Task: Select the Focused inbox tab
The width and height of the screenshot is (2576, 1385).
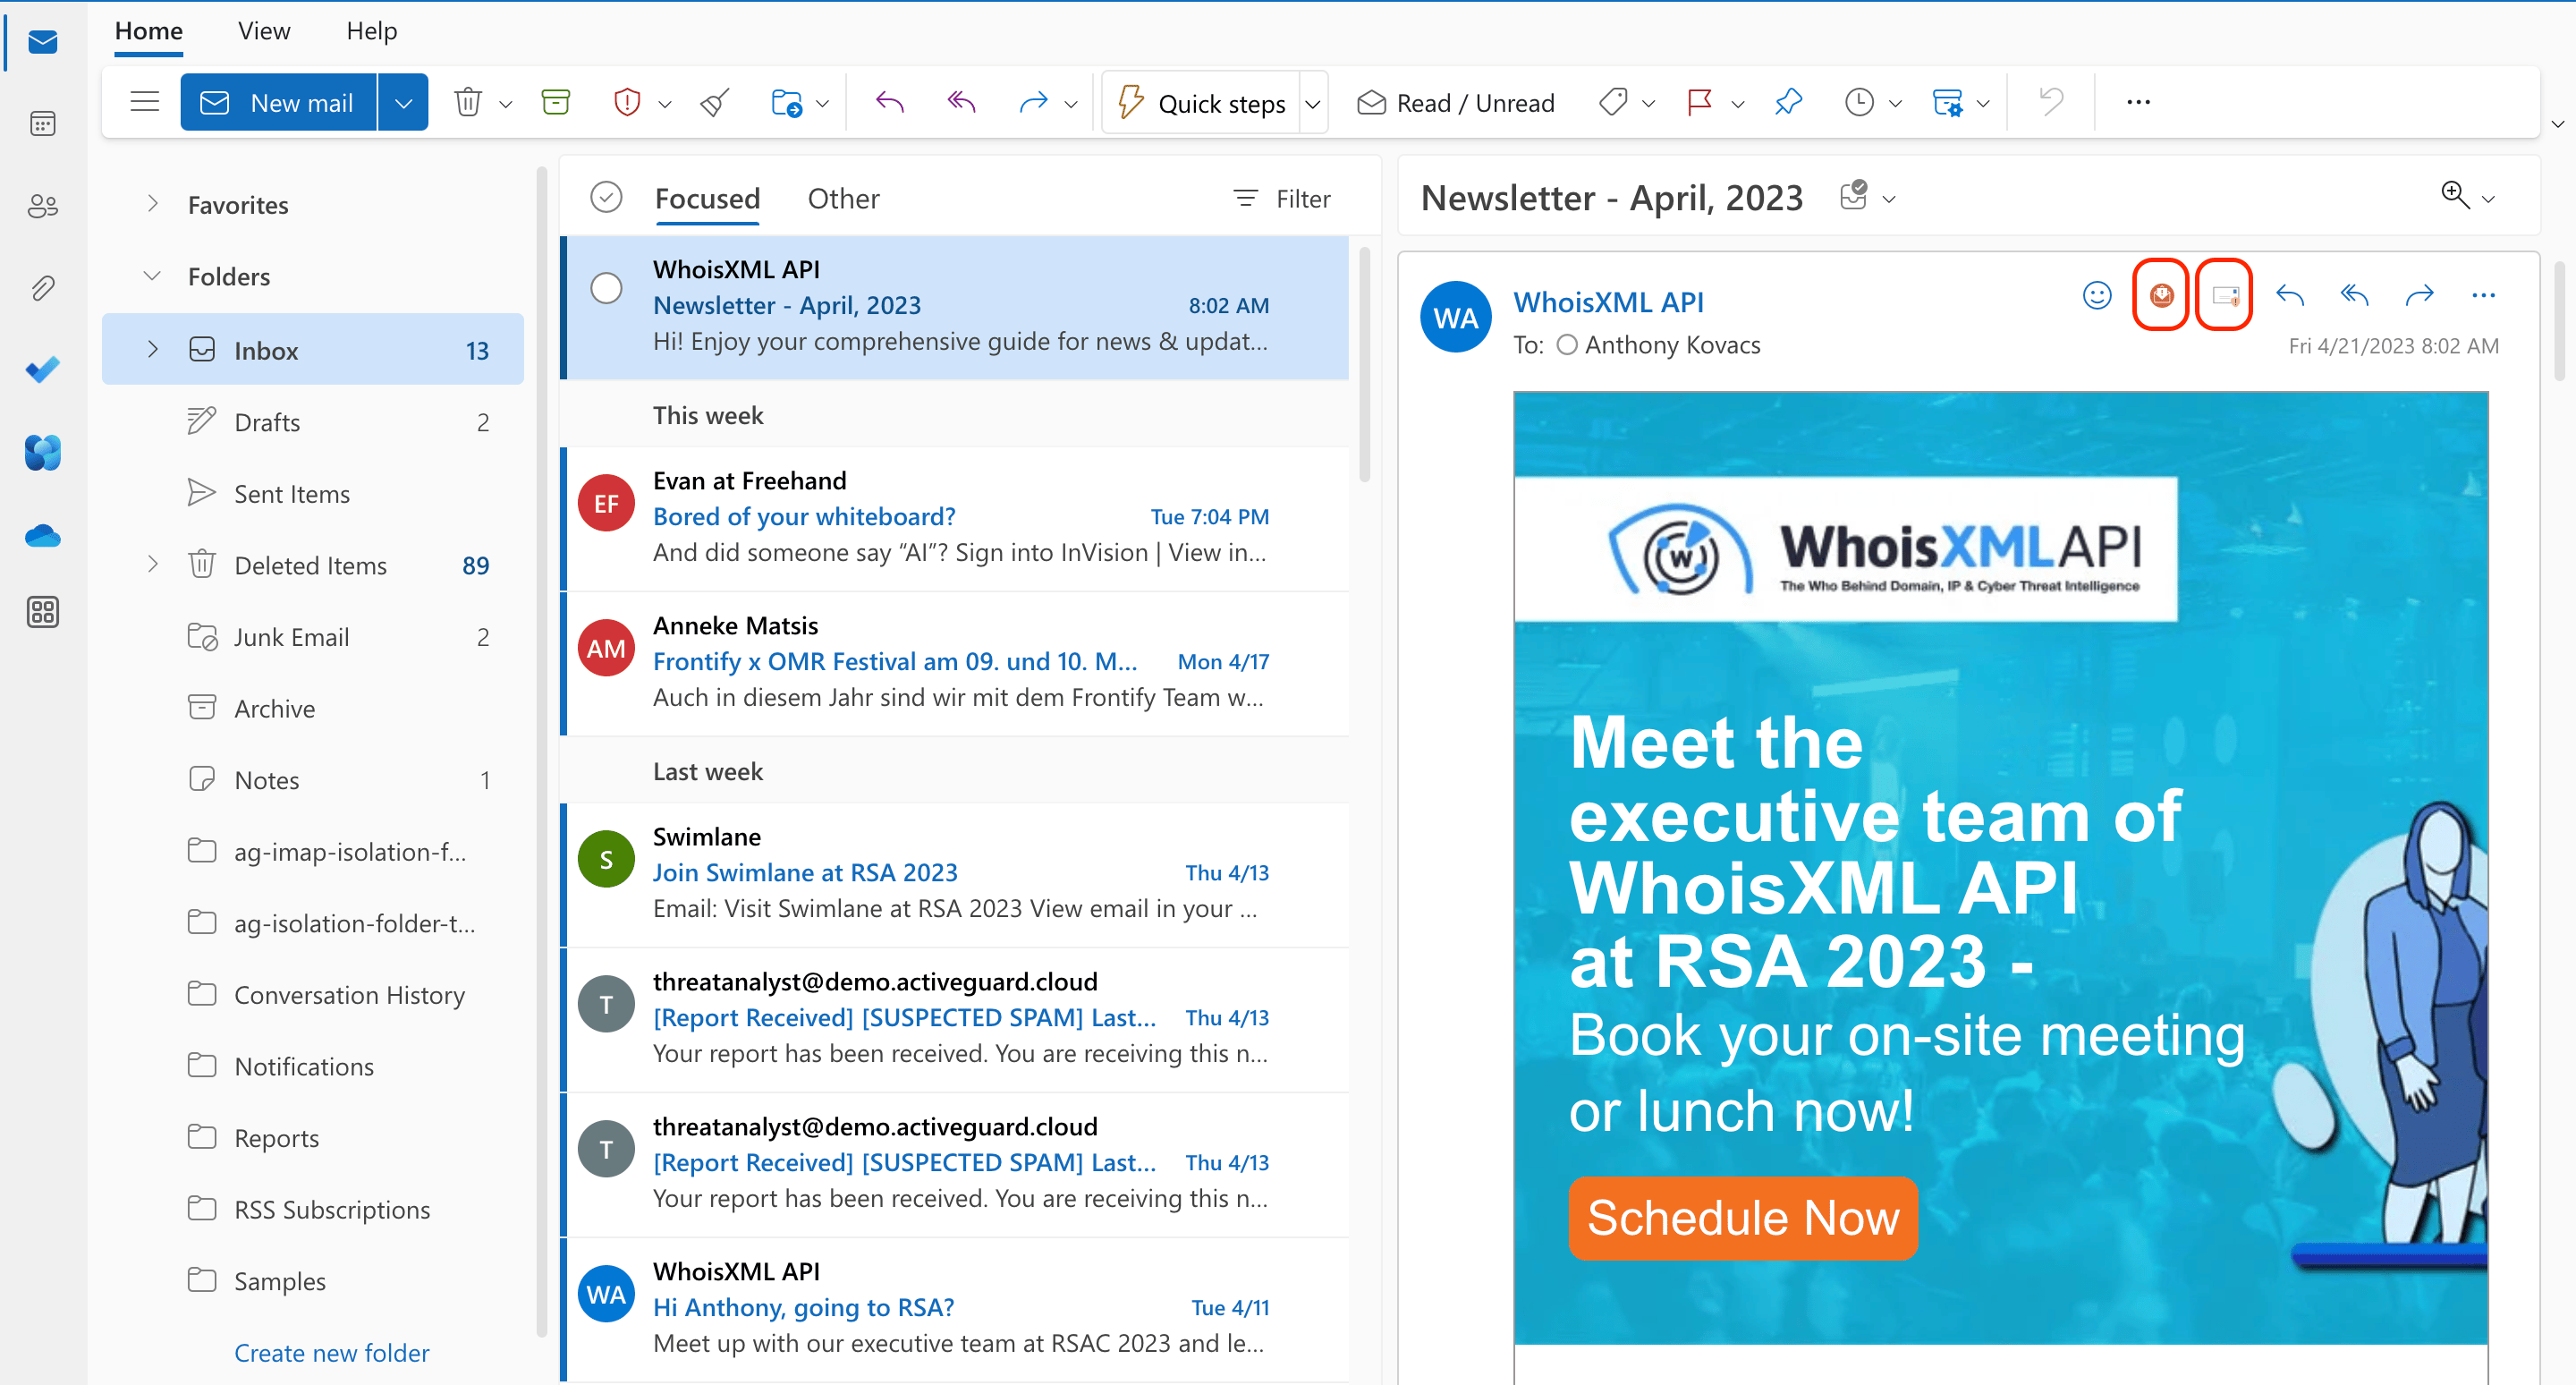Action: point(707,198)
